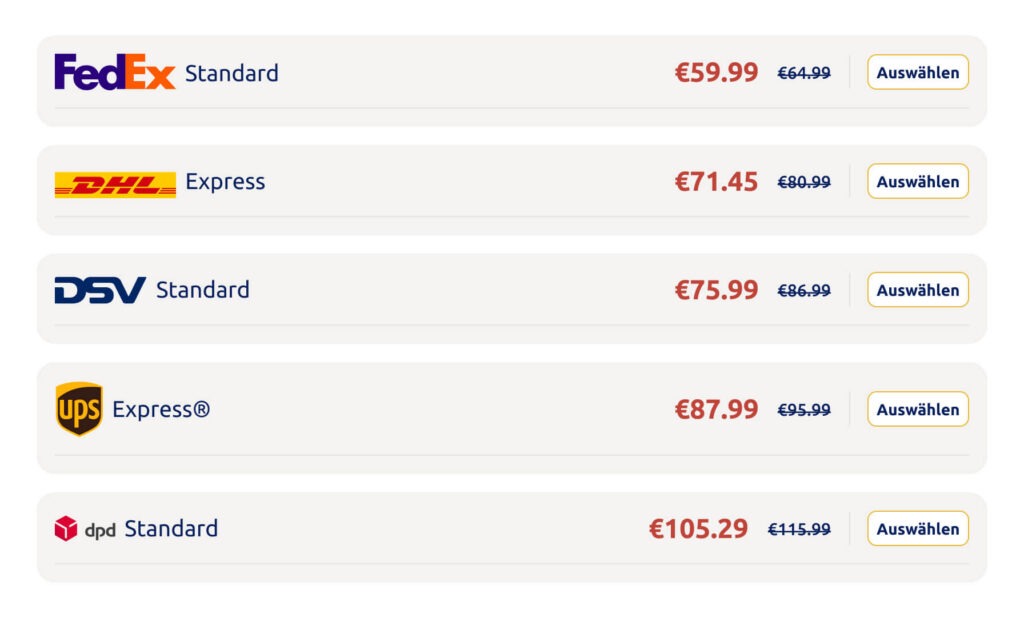This screenshot has height=618, width=1024.
Task: Select dpd Standard with Auswählen button
Action: click(x=917, y=528)
